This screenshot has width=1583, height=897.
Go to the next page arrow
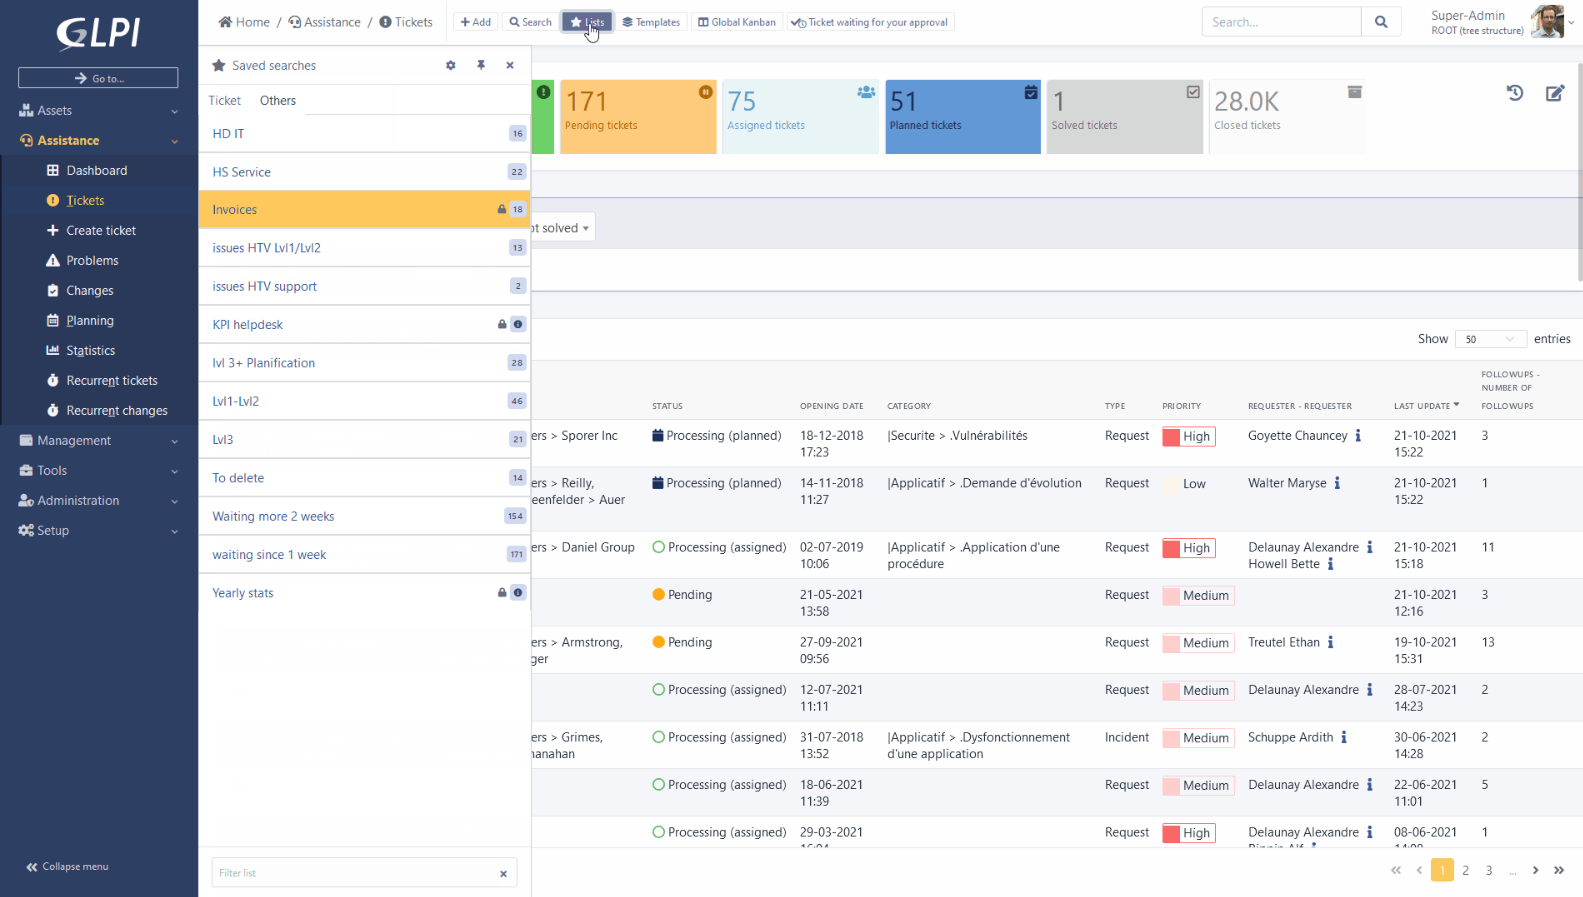pos(1536,870)
